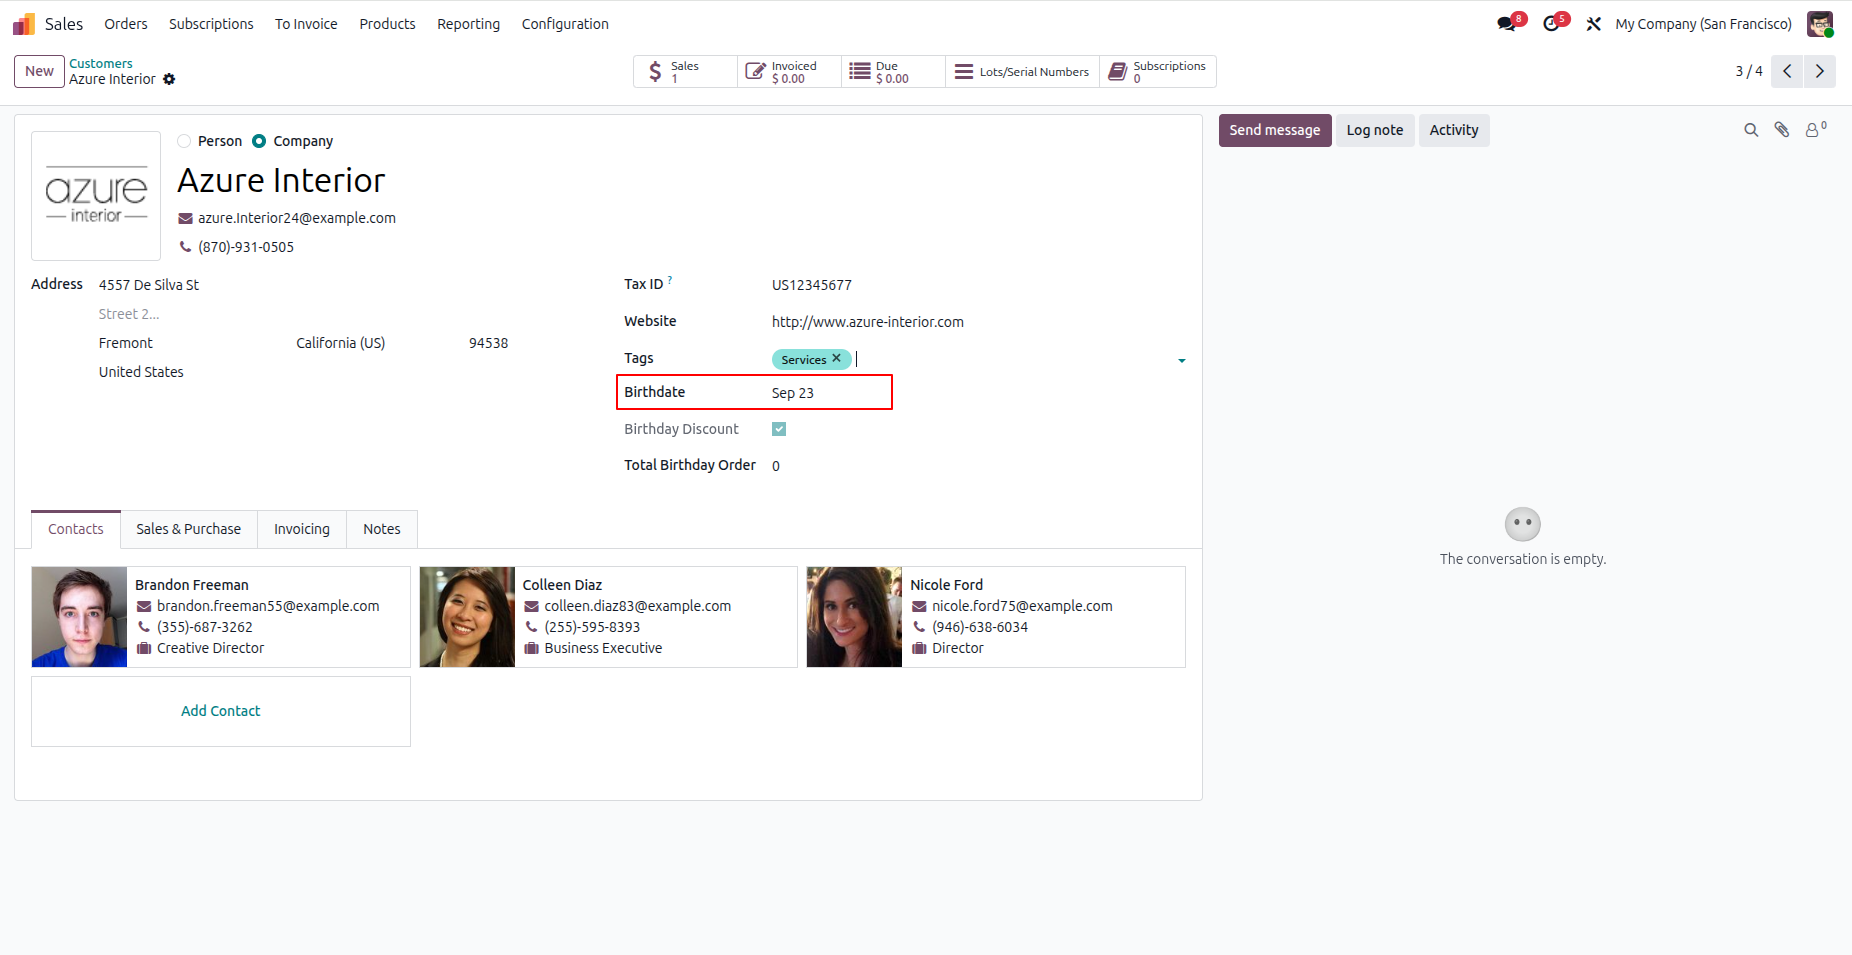Open Nicole Ford contact card
This screenshot has height=955, width=1852.
996,617
